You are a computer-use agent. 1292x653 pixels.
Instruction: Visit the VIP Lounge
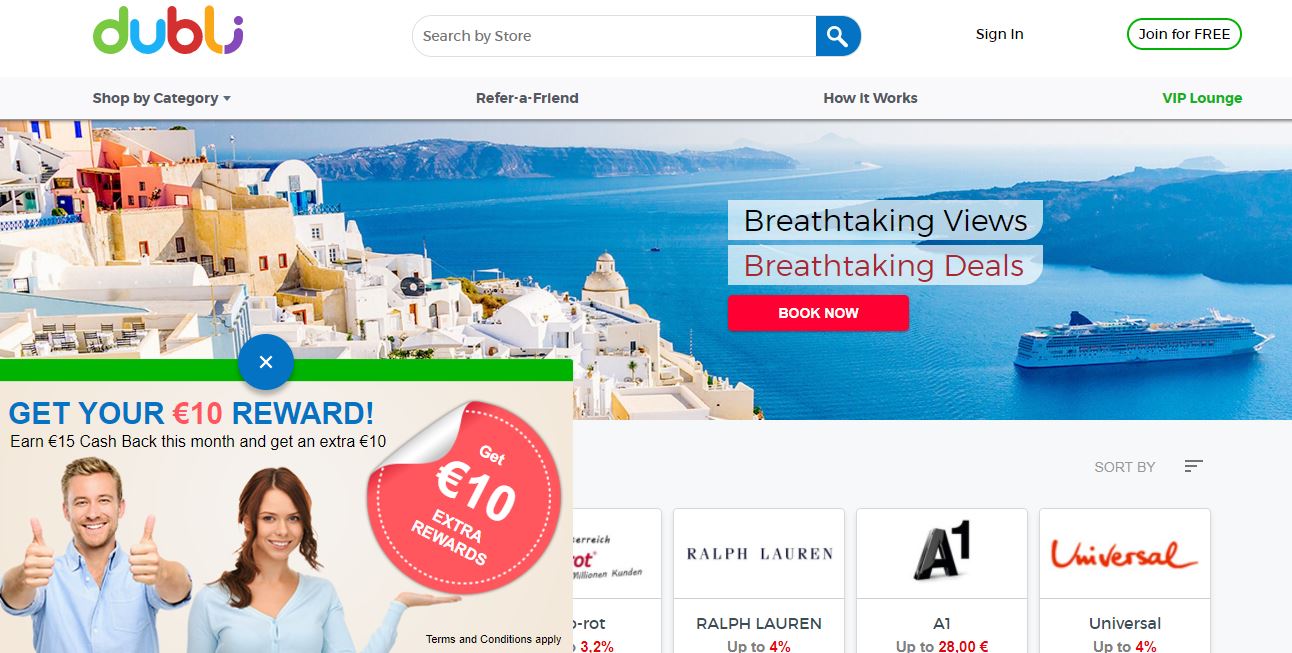tap(1202, 98)
